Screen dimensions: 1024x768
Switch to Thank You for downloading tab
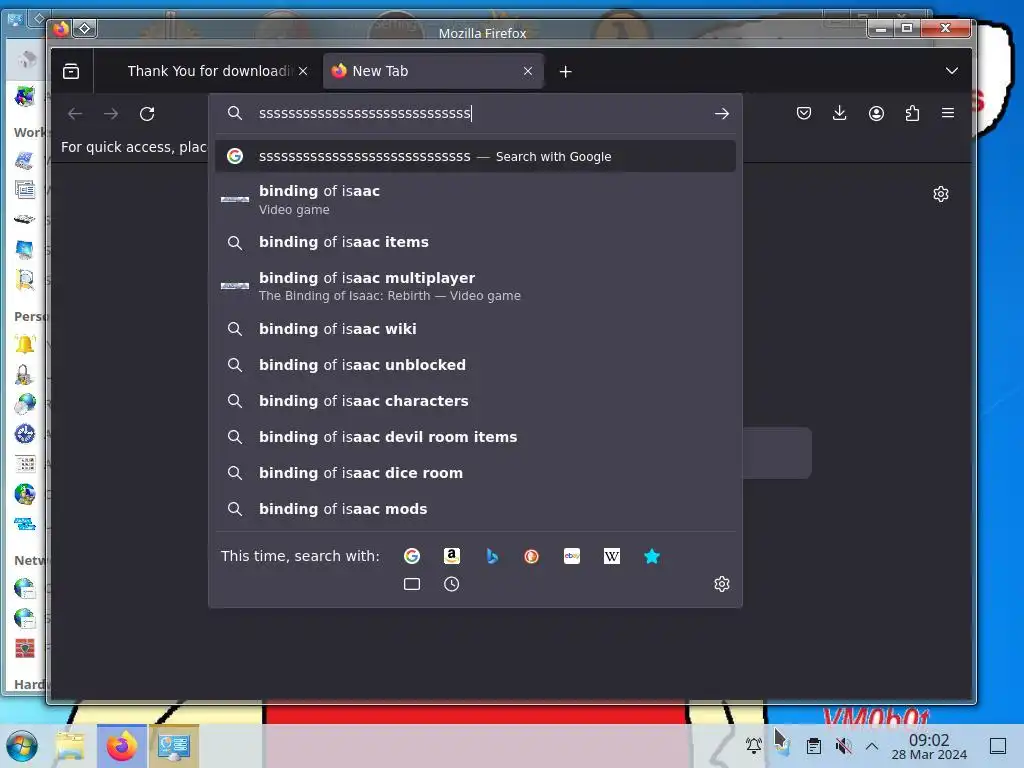tap(208, 71)
